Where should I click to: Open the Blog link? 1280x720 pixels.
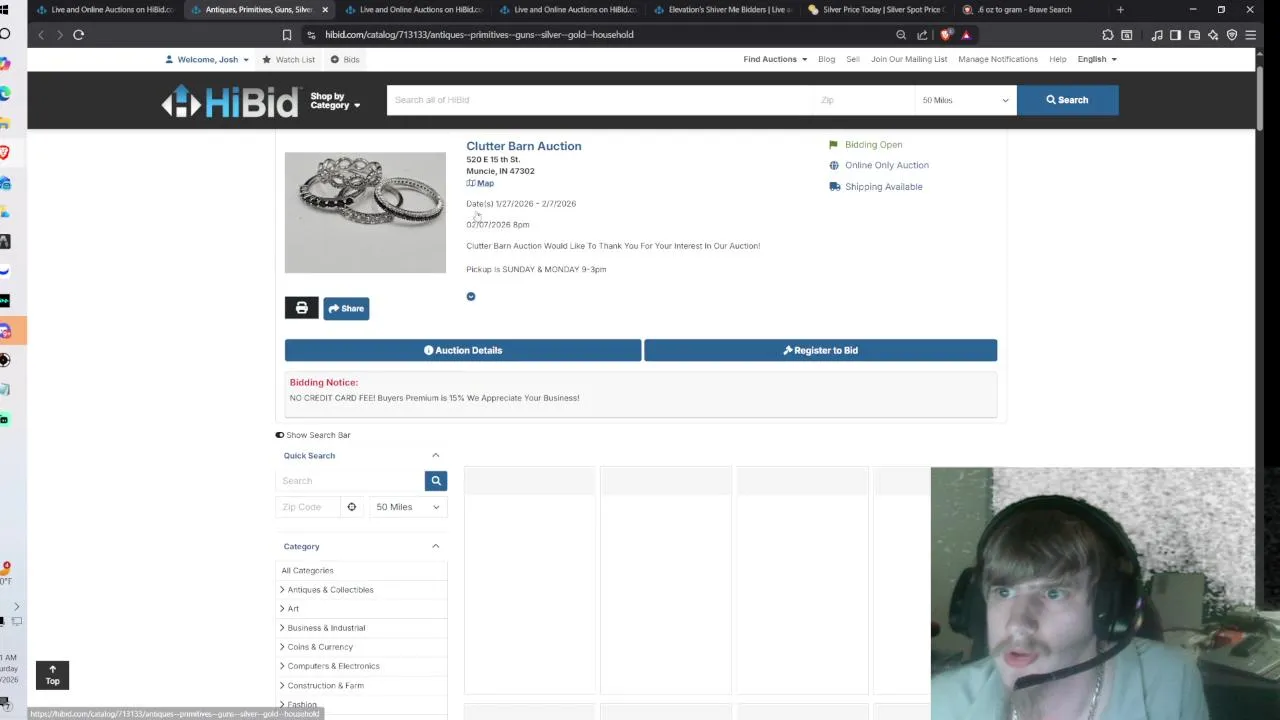click(826, 60)
